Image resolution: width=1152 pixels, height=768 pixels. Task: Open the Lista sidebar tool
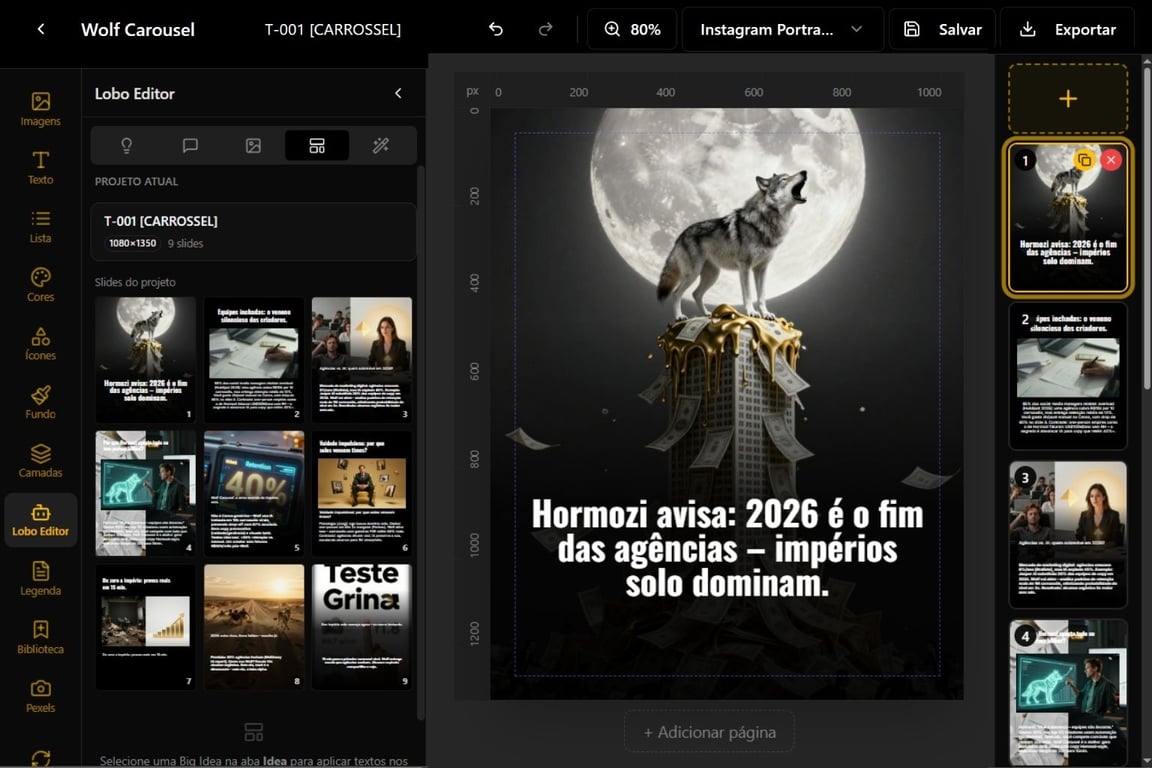point(40,226)
